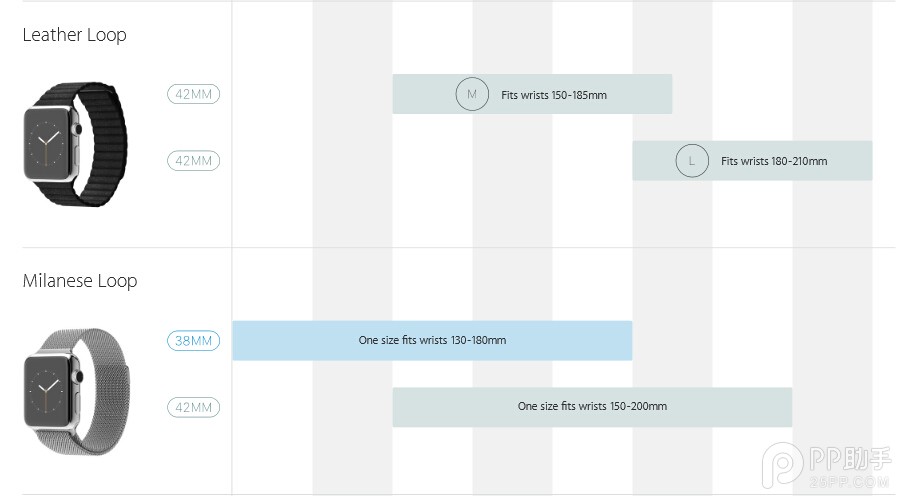
Task: Select the 38MM Milanese Loop badge
Action: point(193,341)
